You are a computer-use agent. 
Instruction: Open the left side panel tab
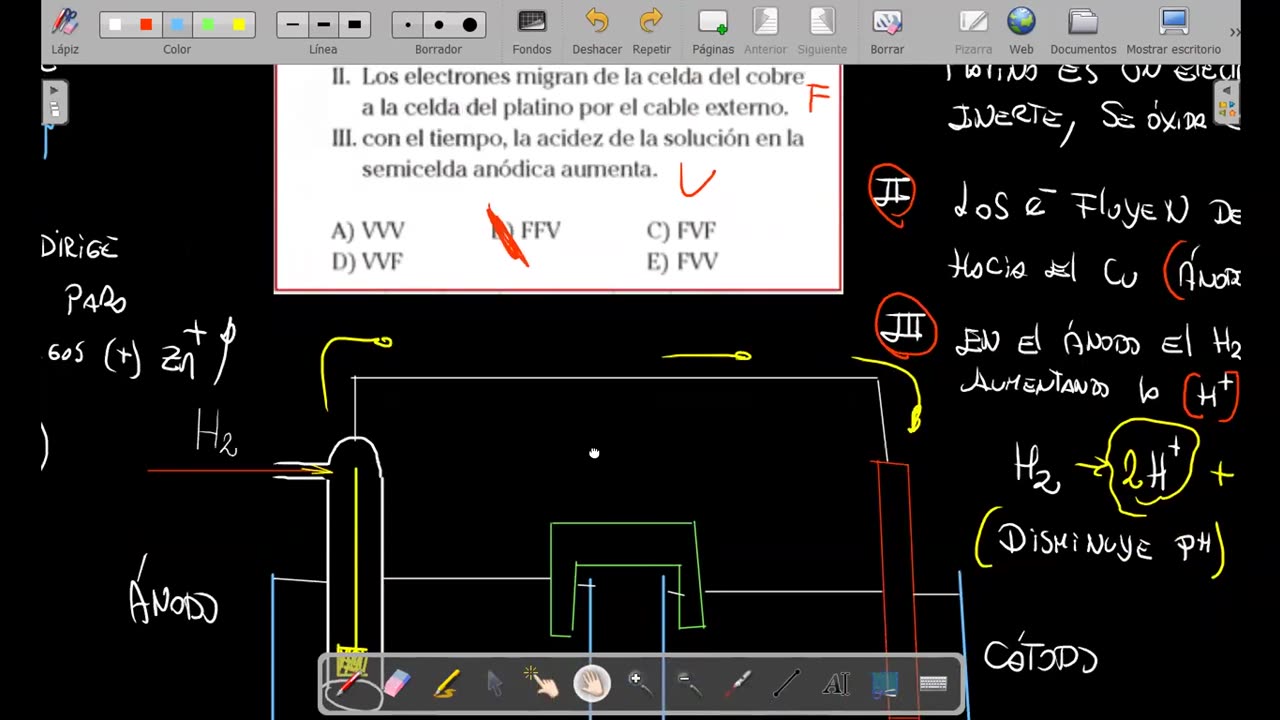[54, 102]
